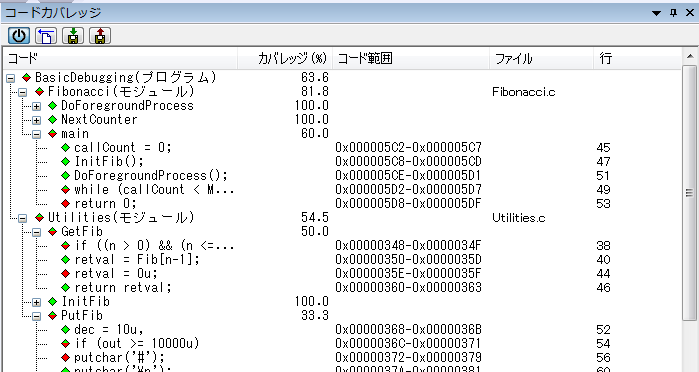Click the 63.6 coverage value

click(315, 78)
